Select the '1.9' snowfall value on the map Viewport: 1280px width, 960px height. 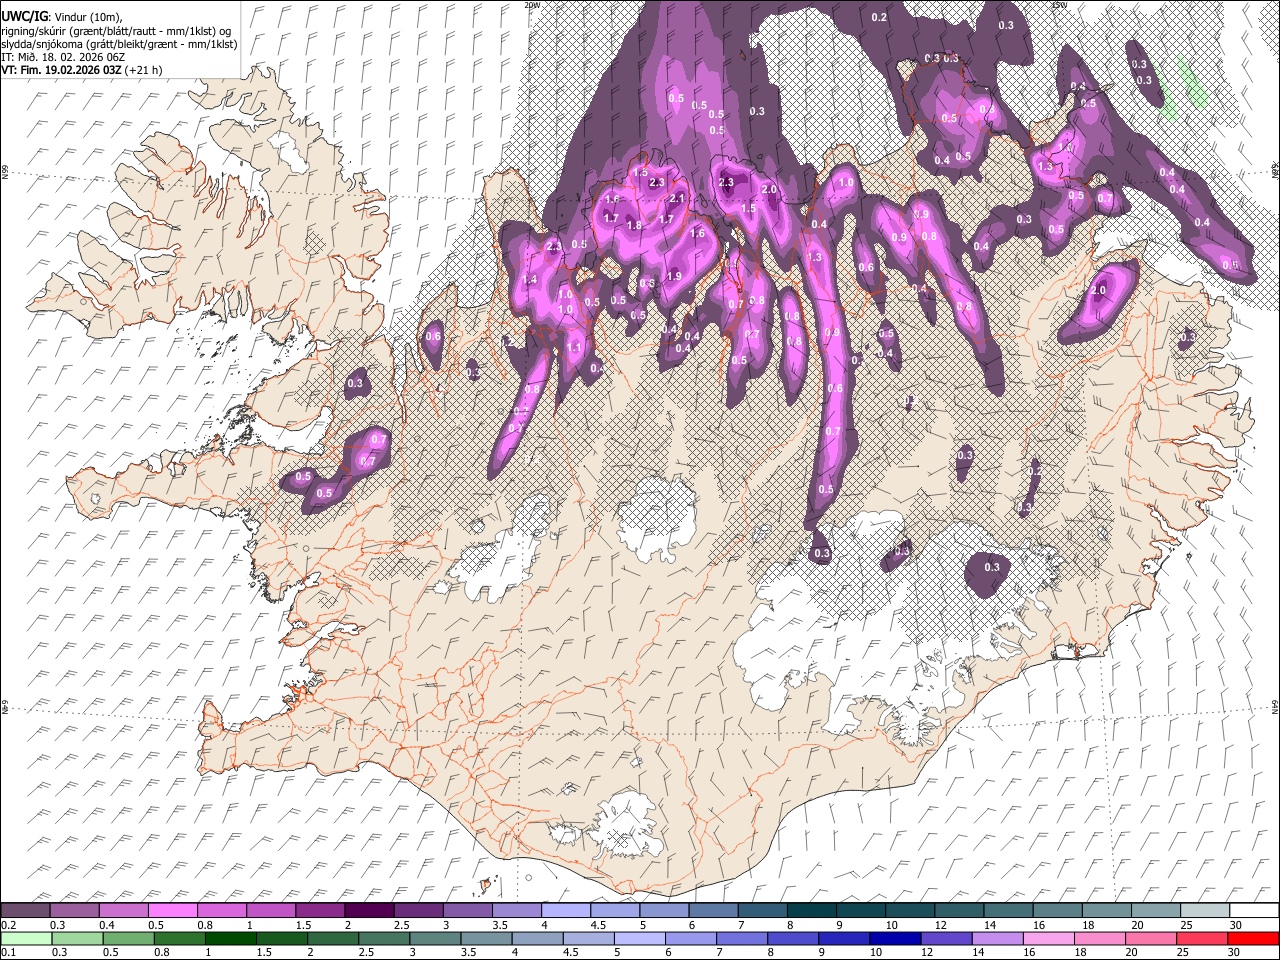tap(674, 277)
